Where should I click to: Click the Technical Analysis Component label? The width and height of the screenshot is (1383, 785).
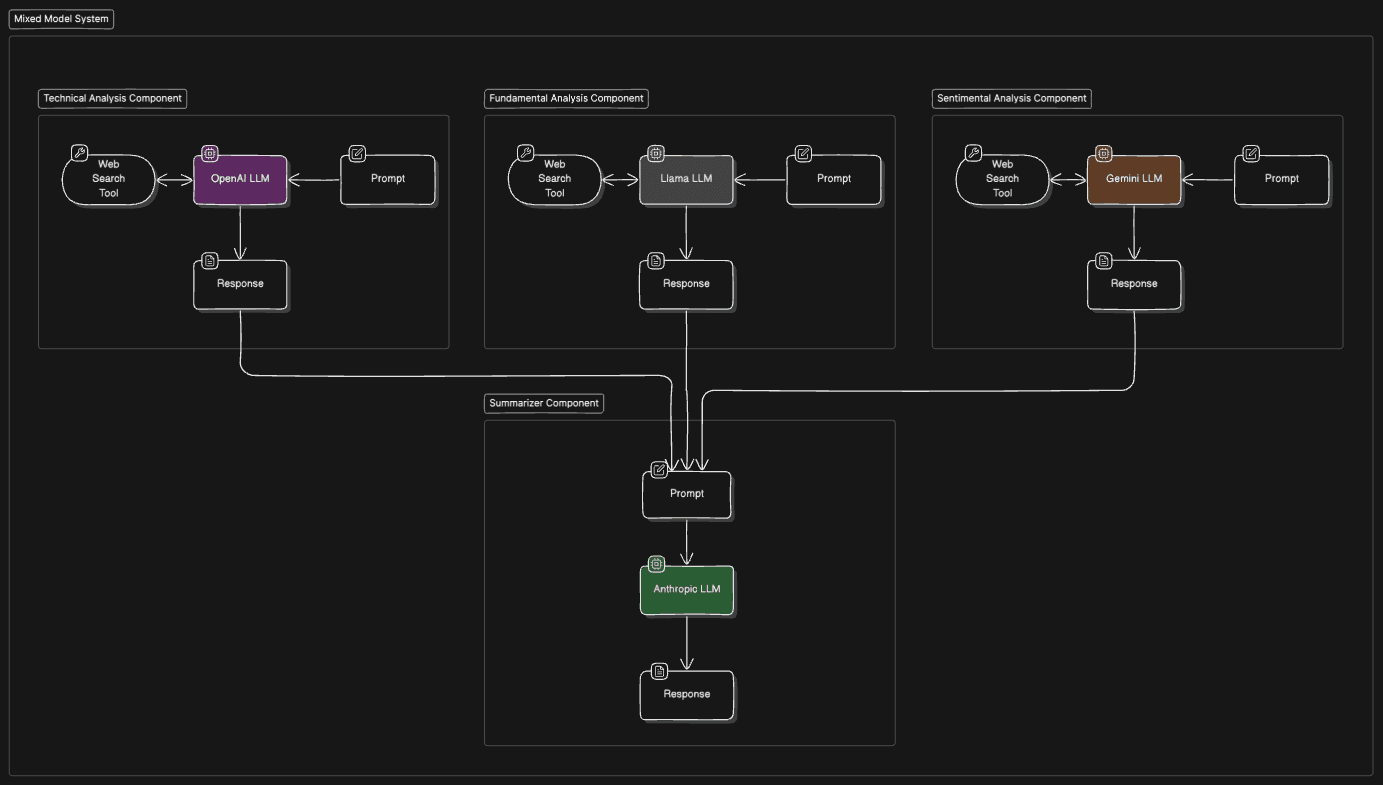pyautogui.click(x=113, y=98)
